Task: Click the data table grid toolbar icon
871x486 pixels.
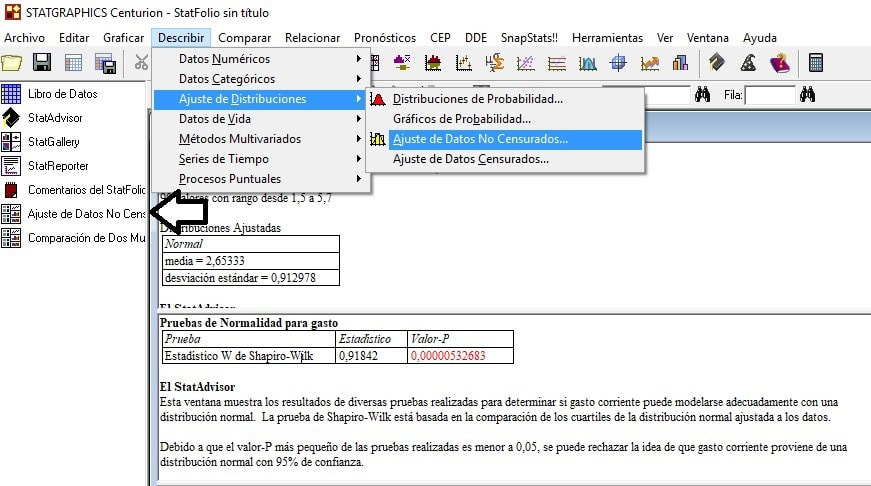Action: [x=73, y=63]
